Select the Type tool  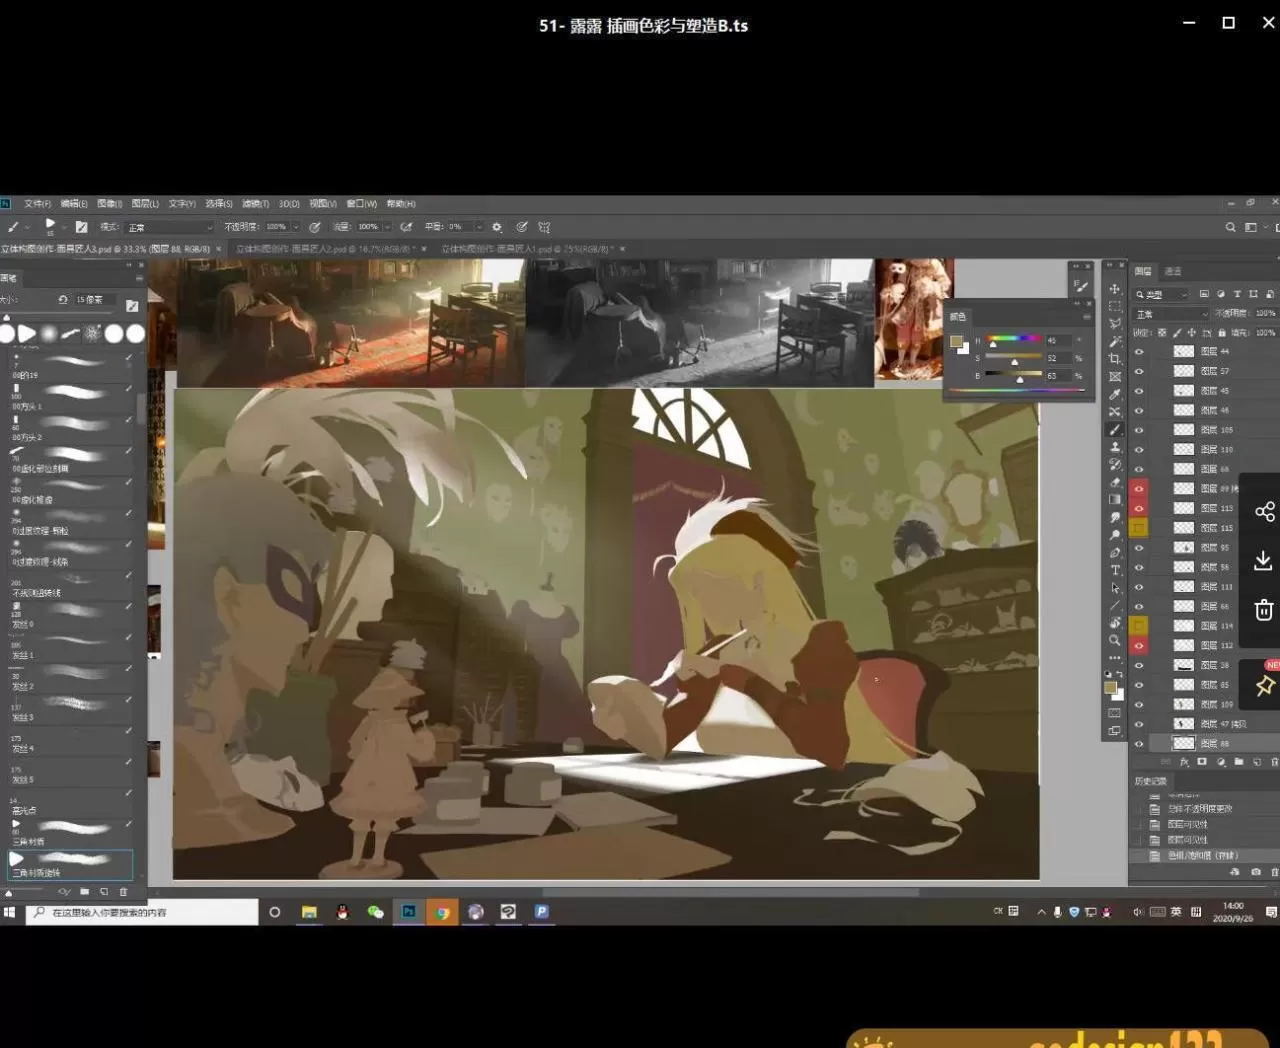pos(1114,570)
